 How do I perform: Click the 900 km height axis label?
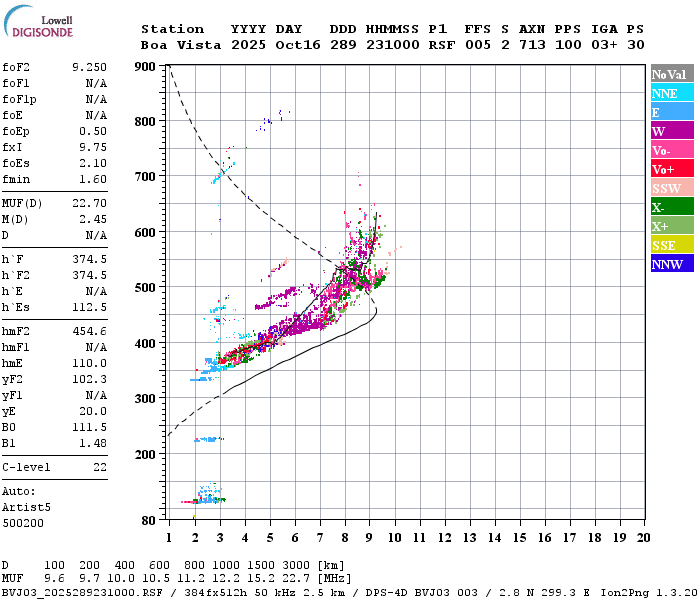tap(145, 67)
